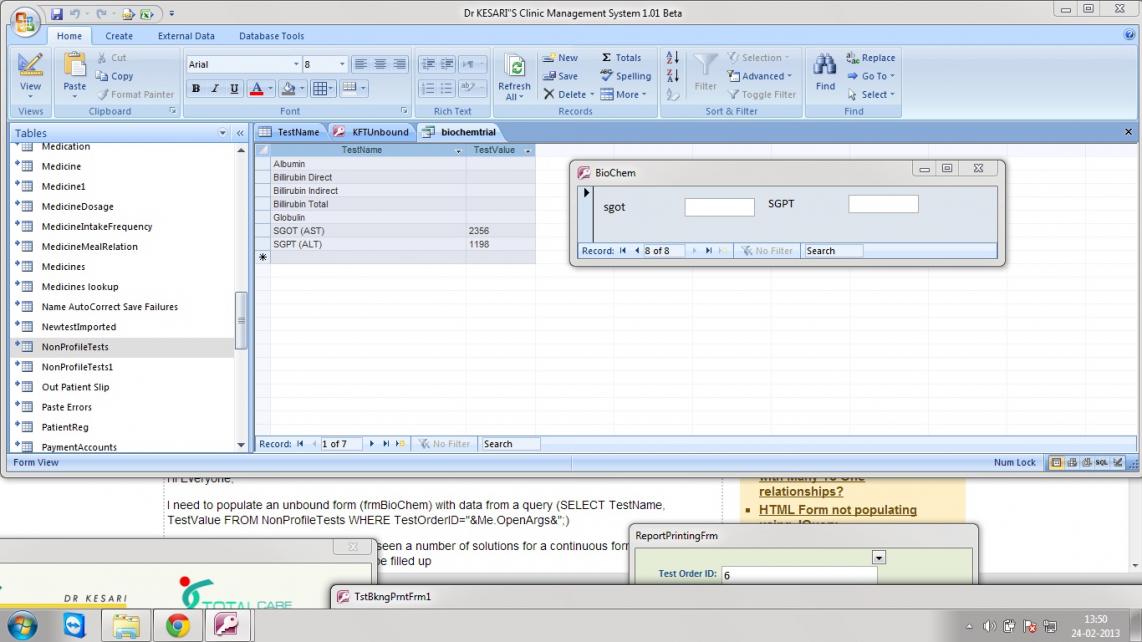
Task: Switch to the Create ribbon tab
Action: pos(119,36)
